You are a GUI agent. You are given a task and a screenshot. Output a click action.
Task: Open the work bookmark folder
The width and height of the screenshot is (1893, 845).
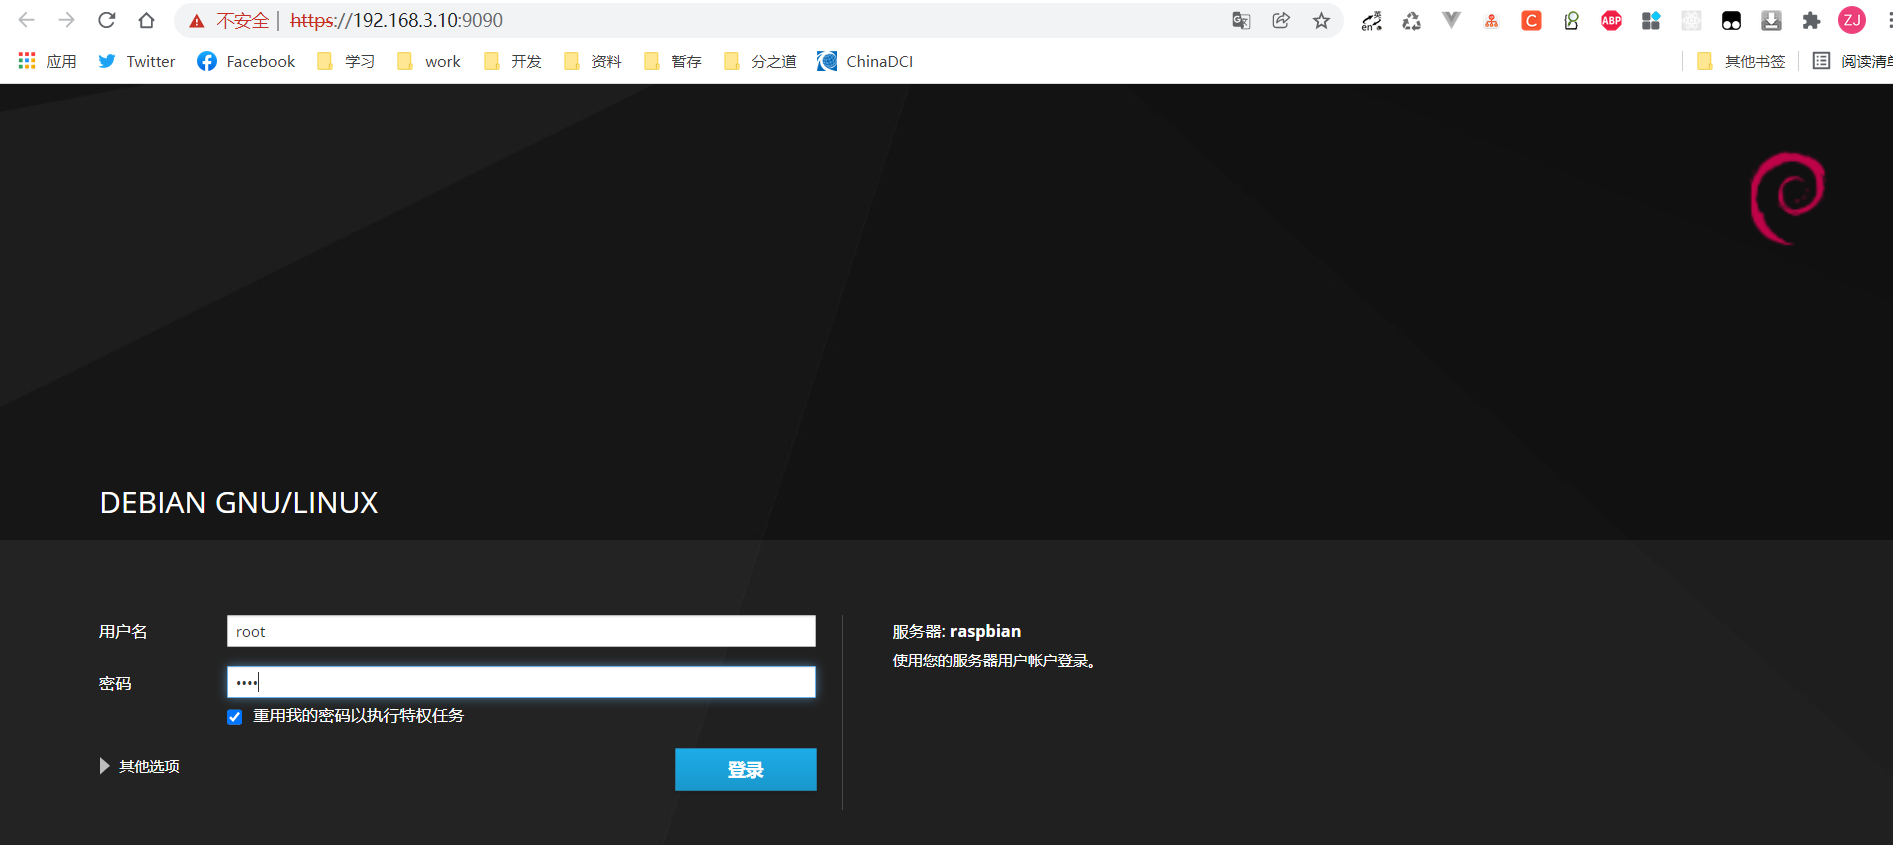click(429, 61)
